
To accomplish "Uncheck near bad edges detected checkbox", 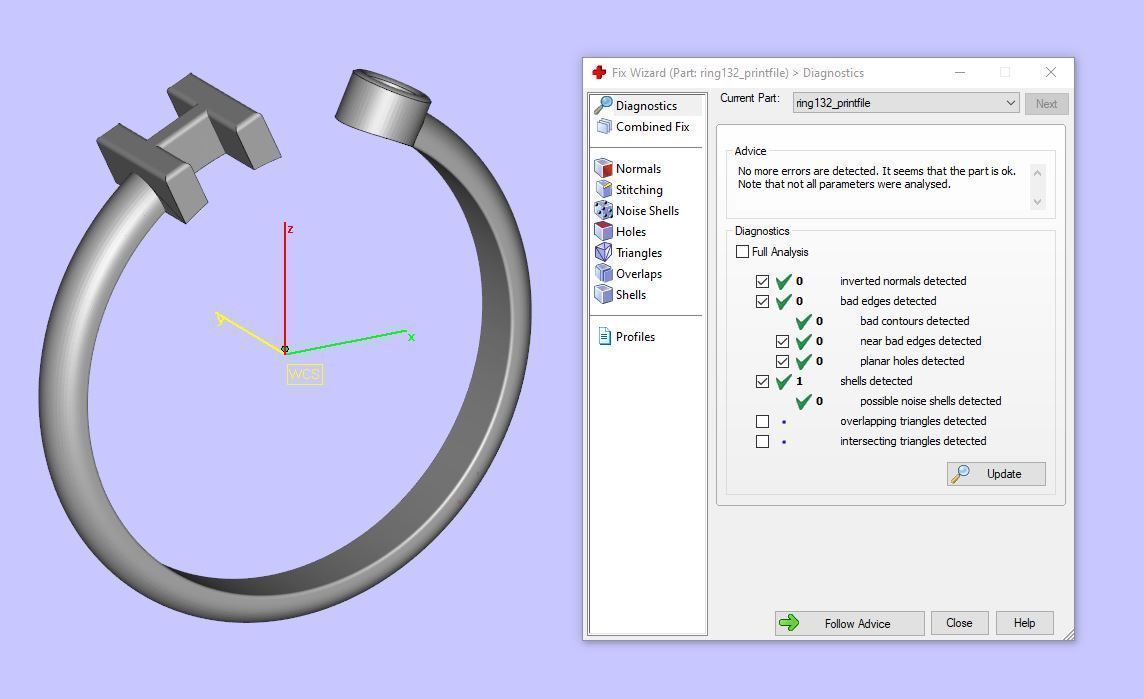I will pyautogui.click(x=782, y=341).
